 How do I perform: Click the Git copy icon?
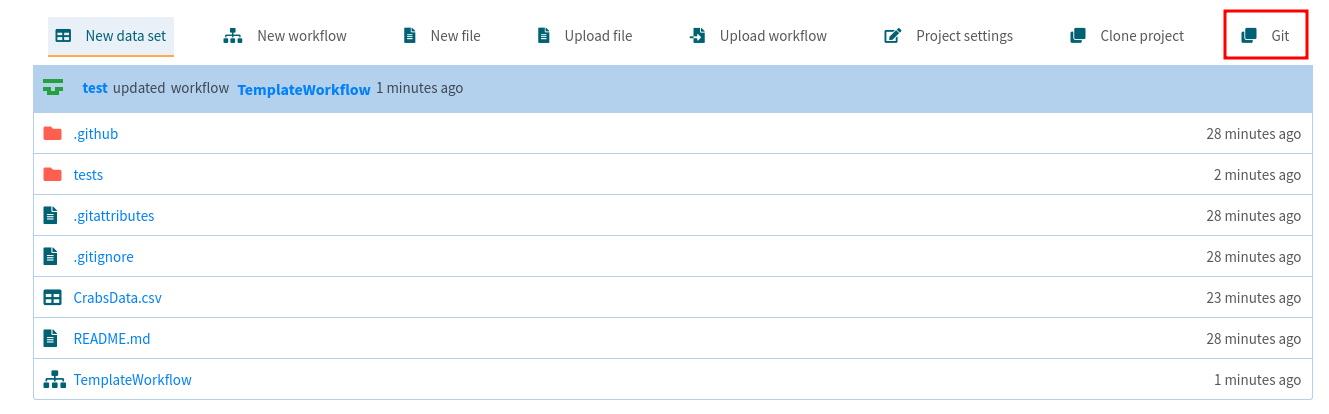point(1248,36)
